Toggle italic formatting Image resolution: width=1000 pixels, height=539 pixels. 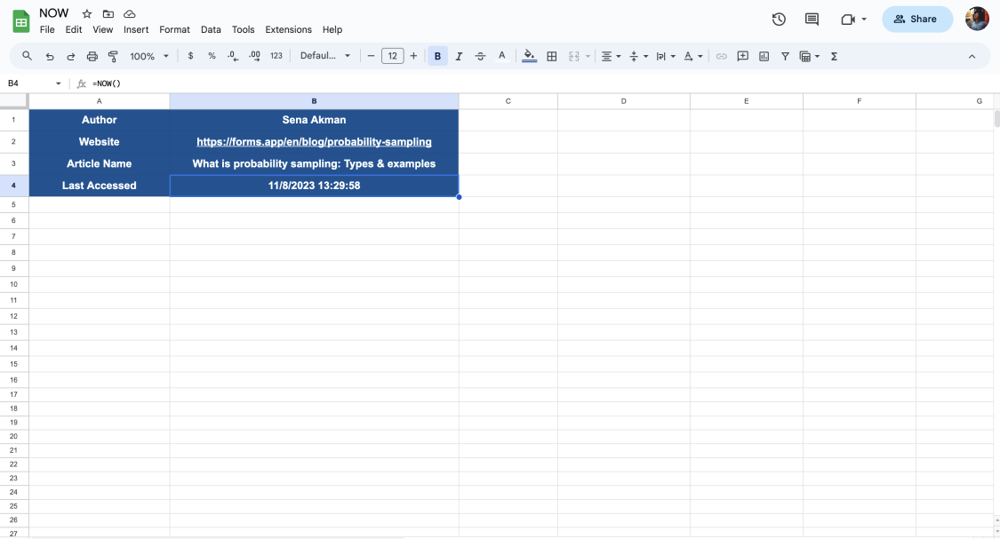coord(459,57)
